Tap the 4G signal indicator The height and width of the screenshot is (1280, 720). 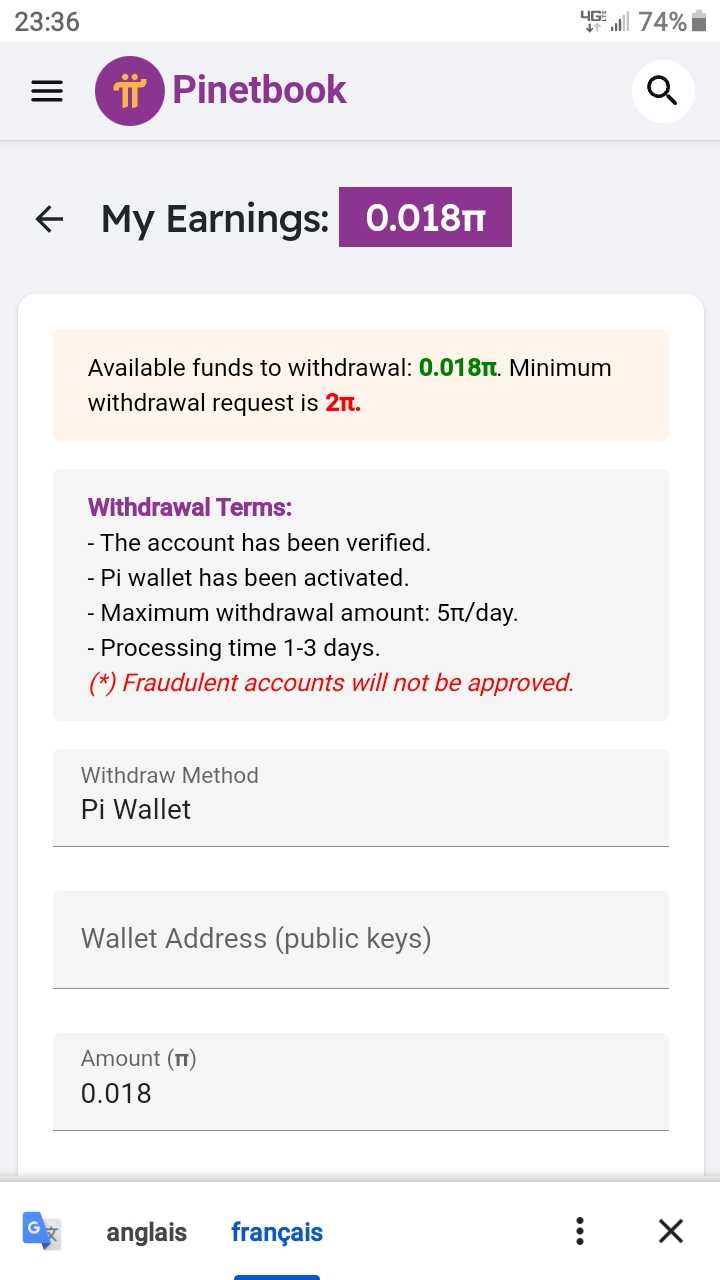click(593, 20)
